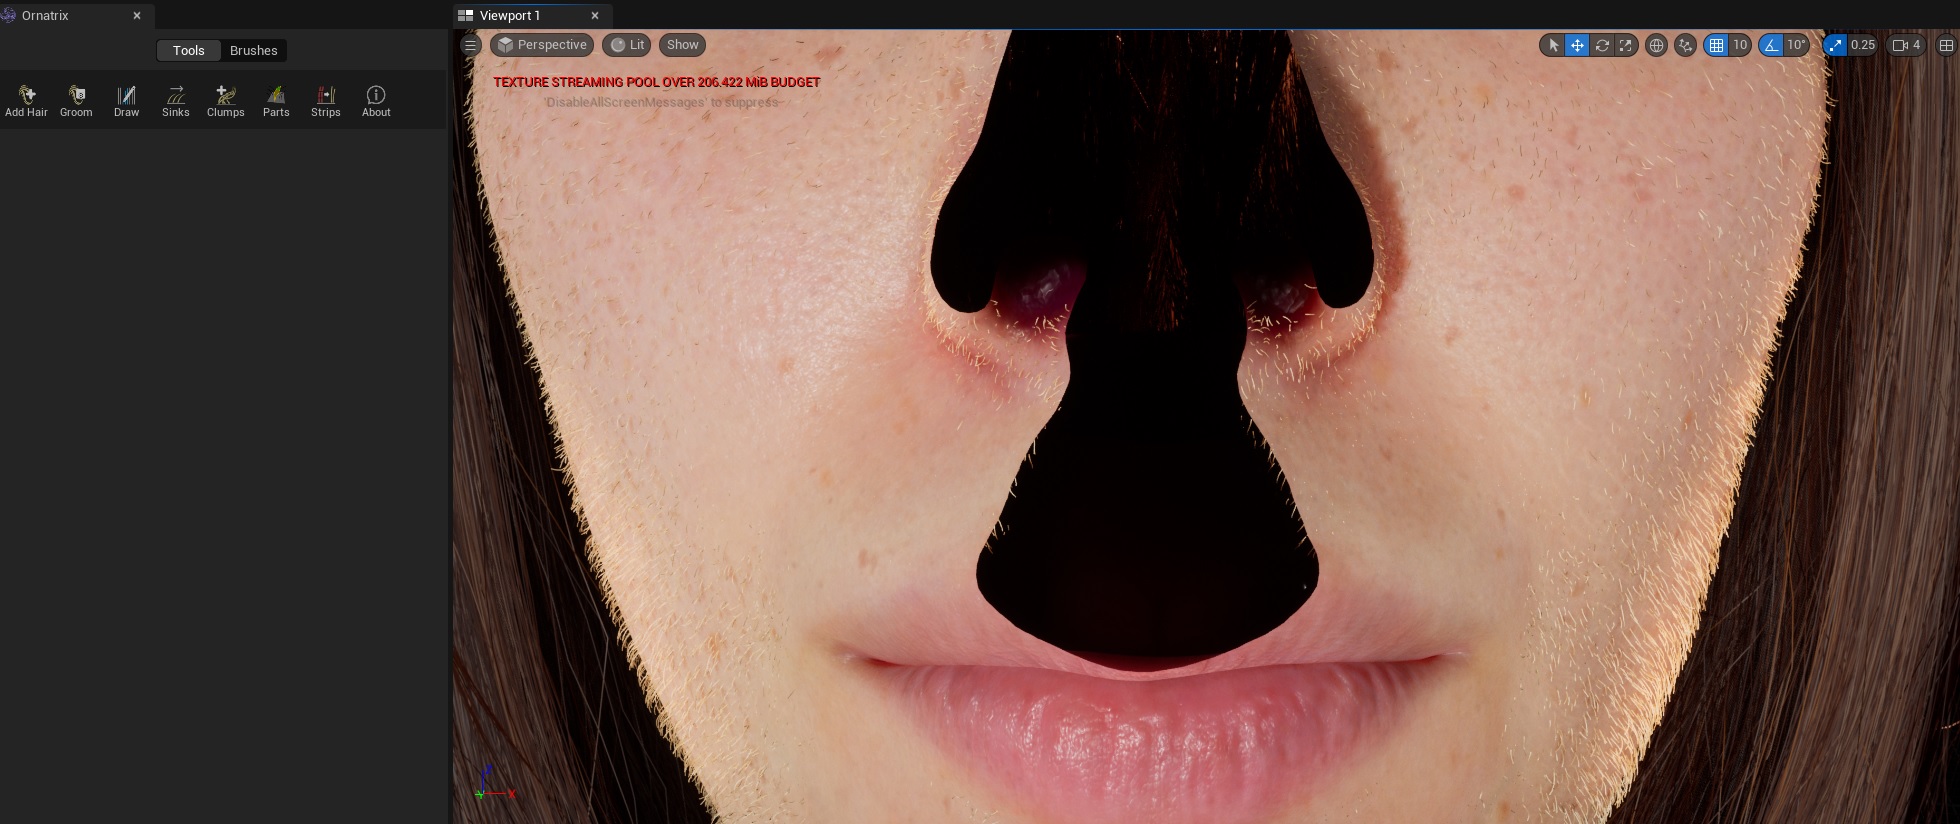The image size is (1960, 824).
Task: Open camera speed setting showing 4
Action: [x=1906, y=45]
